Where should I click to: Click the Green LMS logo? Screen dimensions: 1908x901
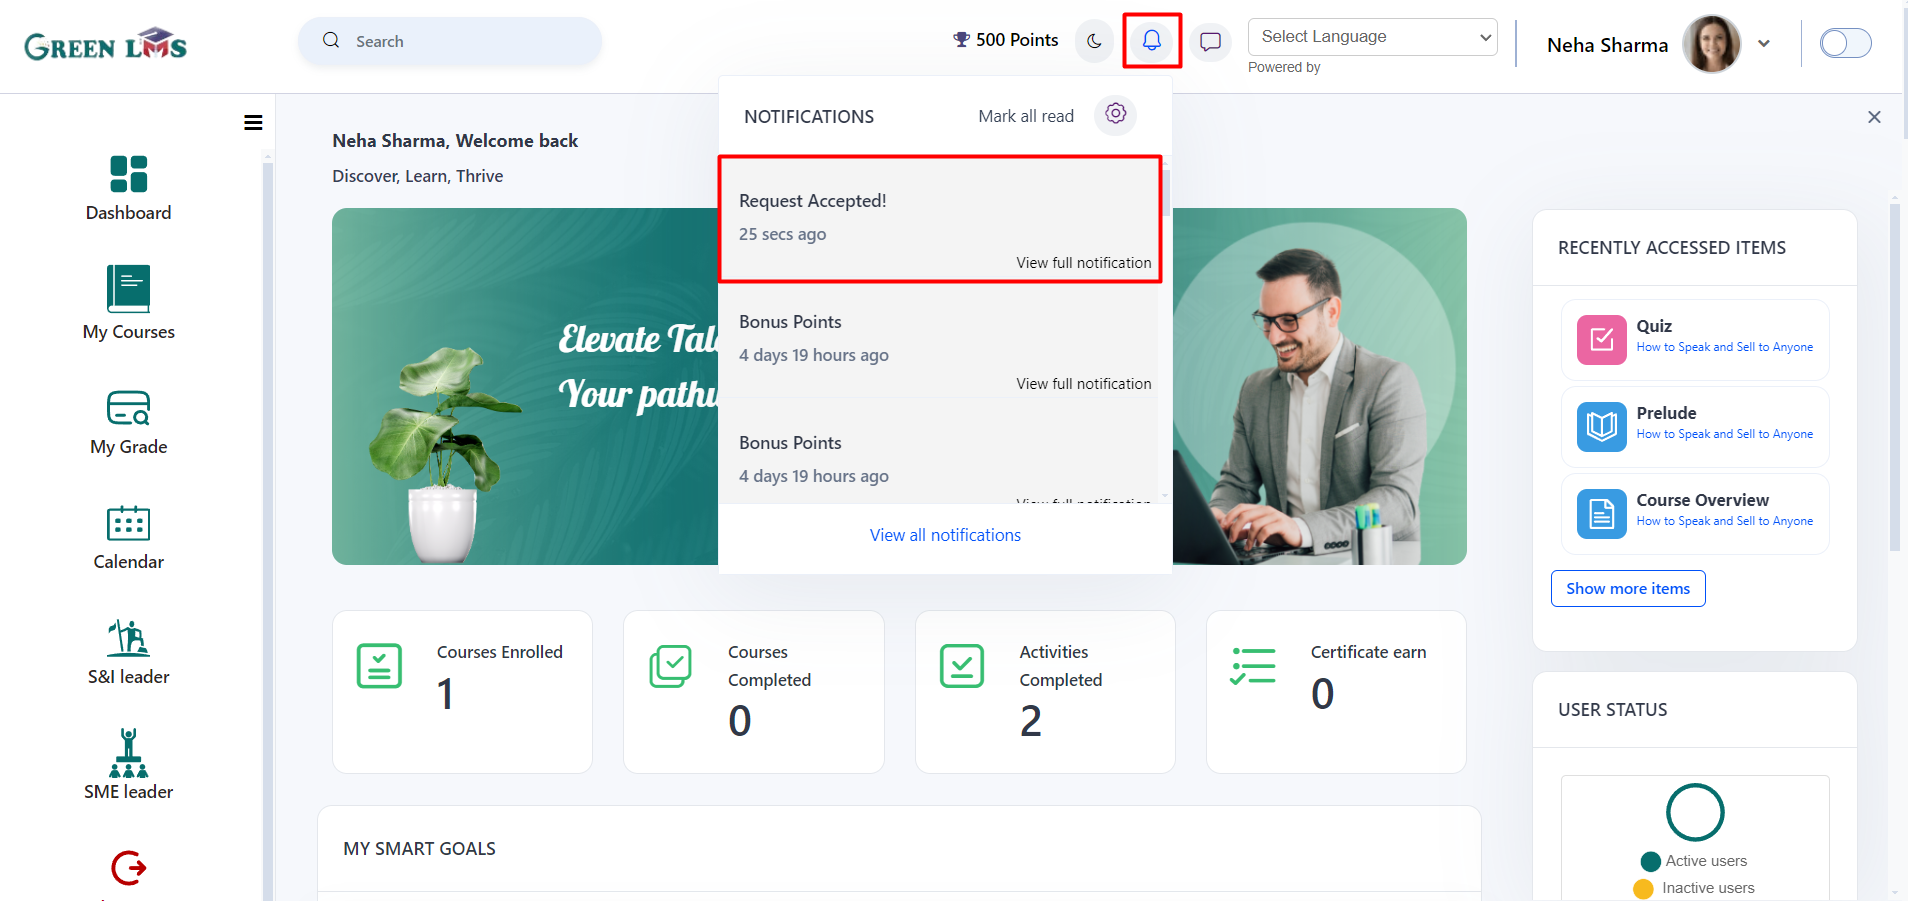pos(106,45)
